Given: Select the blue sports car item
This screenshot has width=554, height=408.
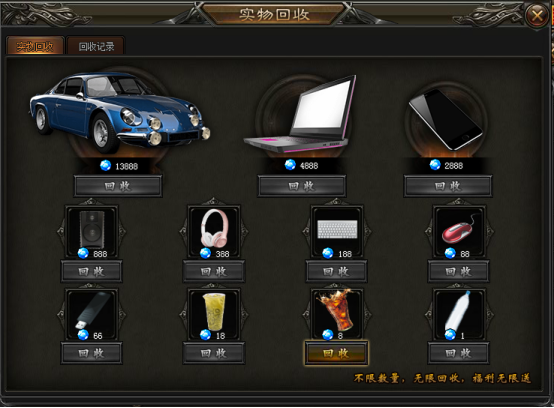Looking at the screenshot, I should (x=119, y=111).
